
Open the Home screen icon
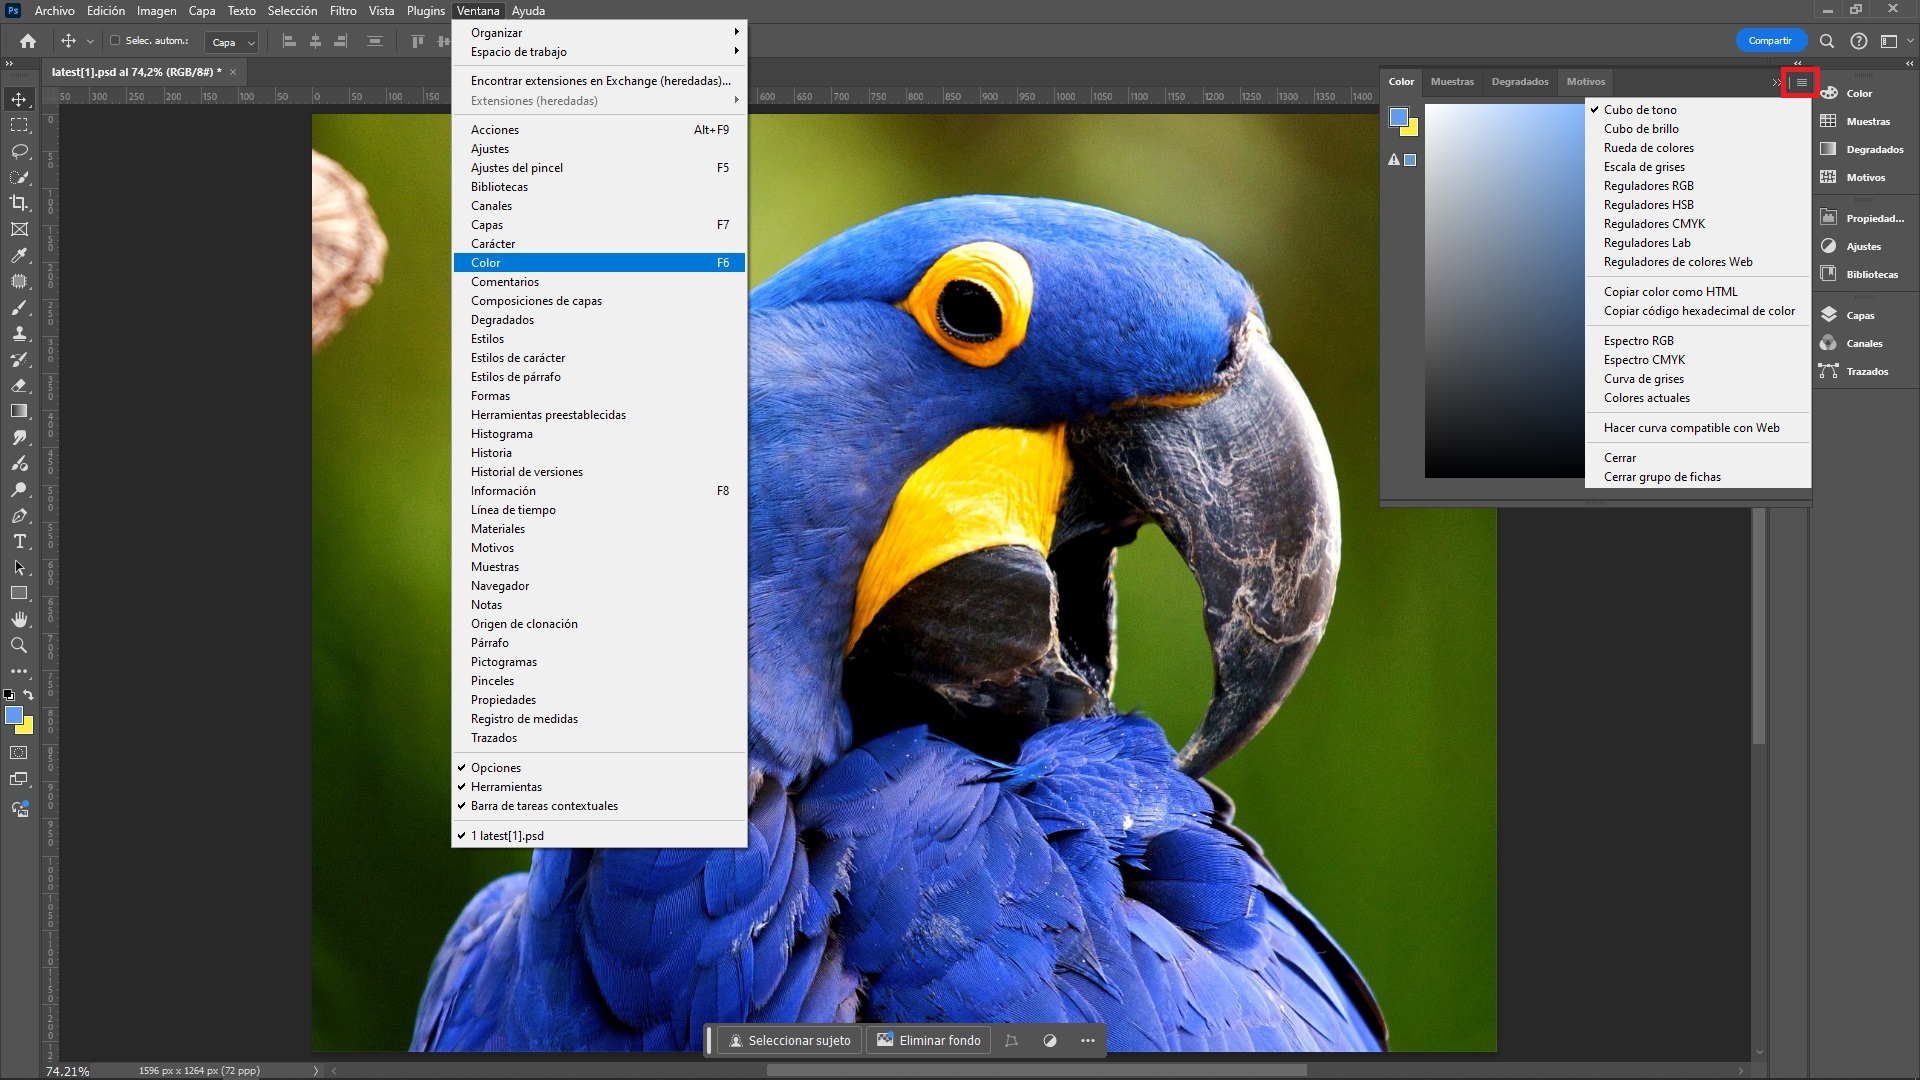click(x=28, y=41)
